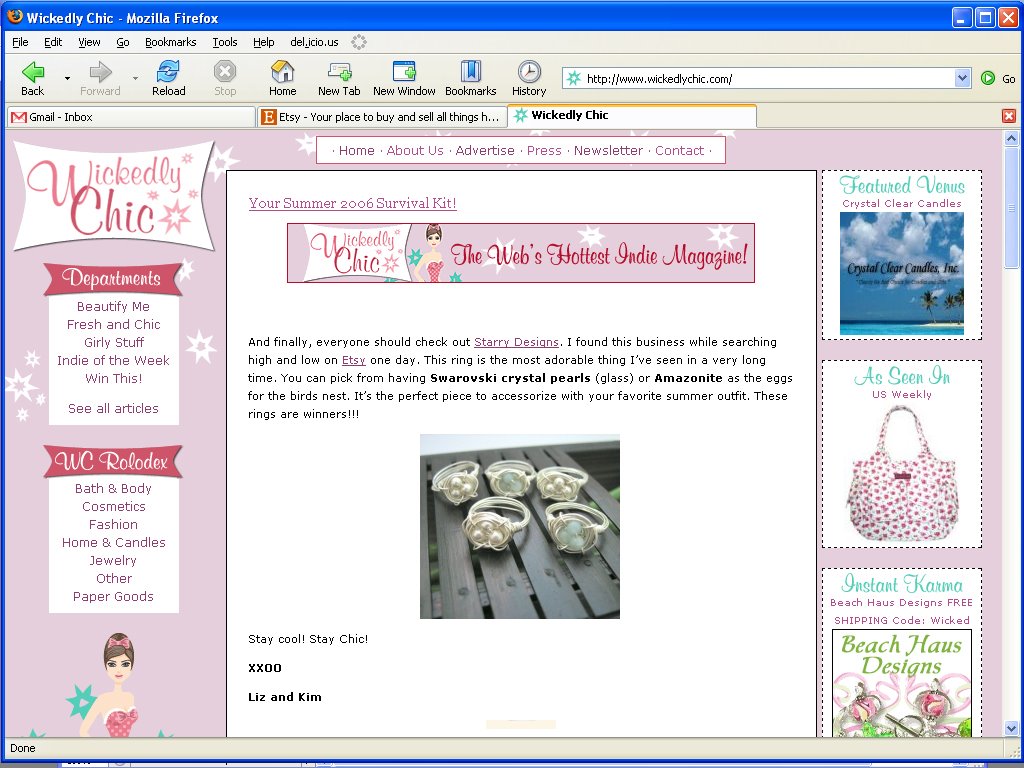Close the current tab with red X
The width and height of the screenshot is (1024, 768).
click(x=1009, y=116)
